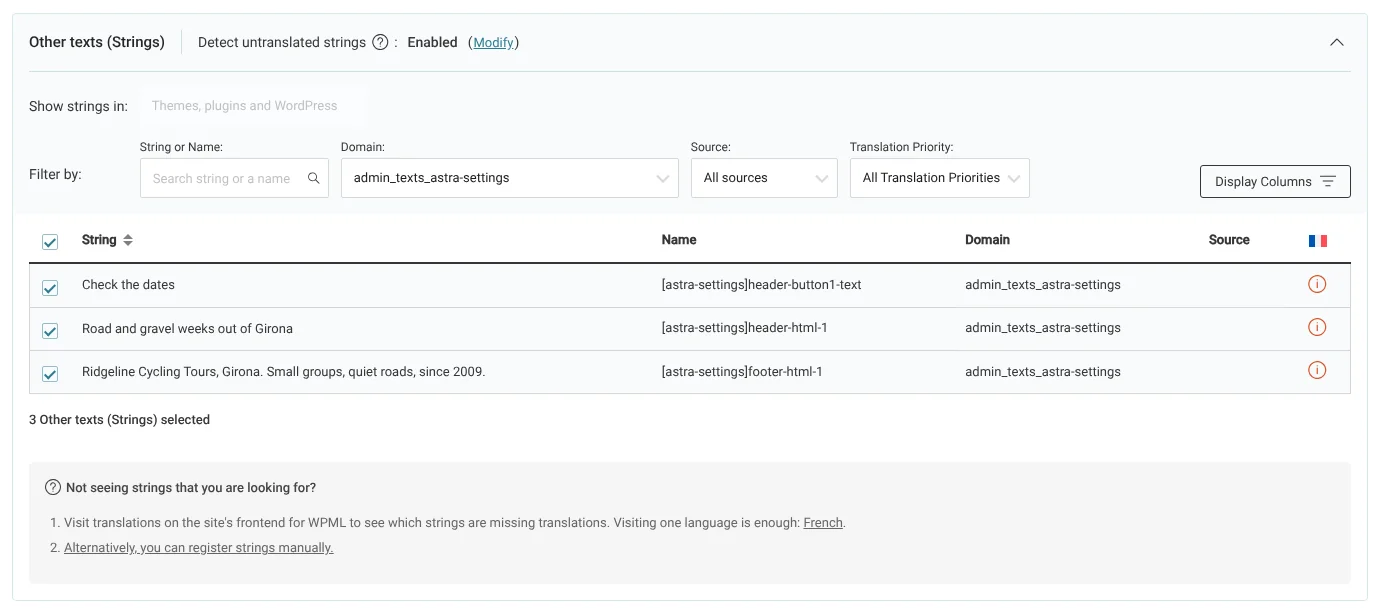Open the French frontend link
The image size is (1380, 613).
click(823, 522)
